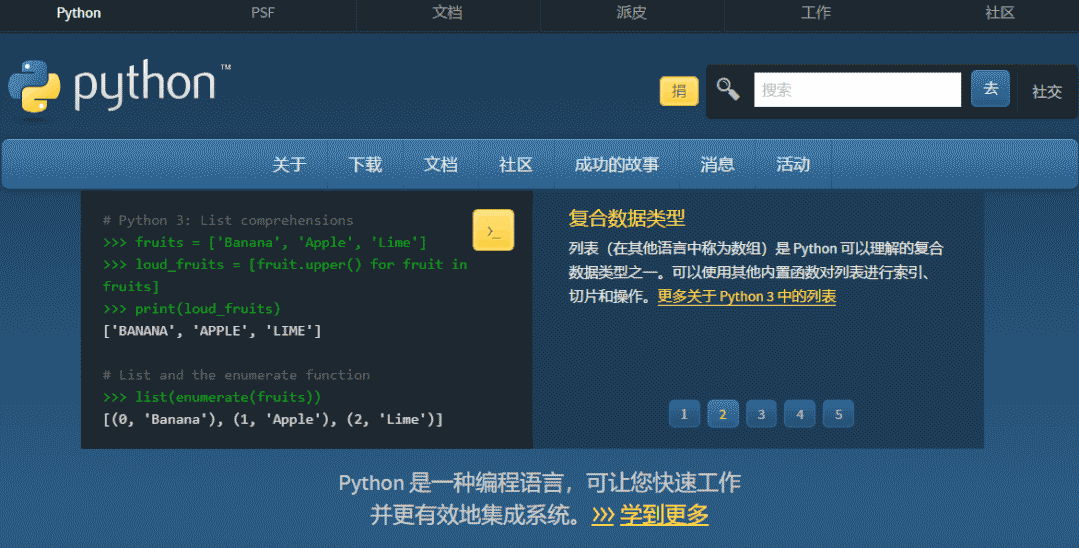Switch to the 派皮 top tab
The width and height of the screenshot is (1079, 548).
[x=632, y=13]
